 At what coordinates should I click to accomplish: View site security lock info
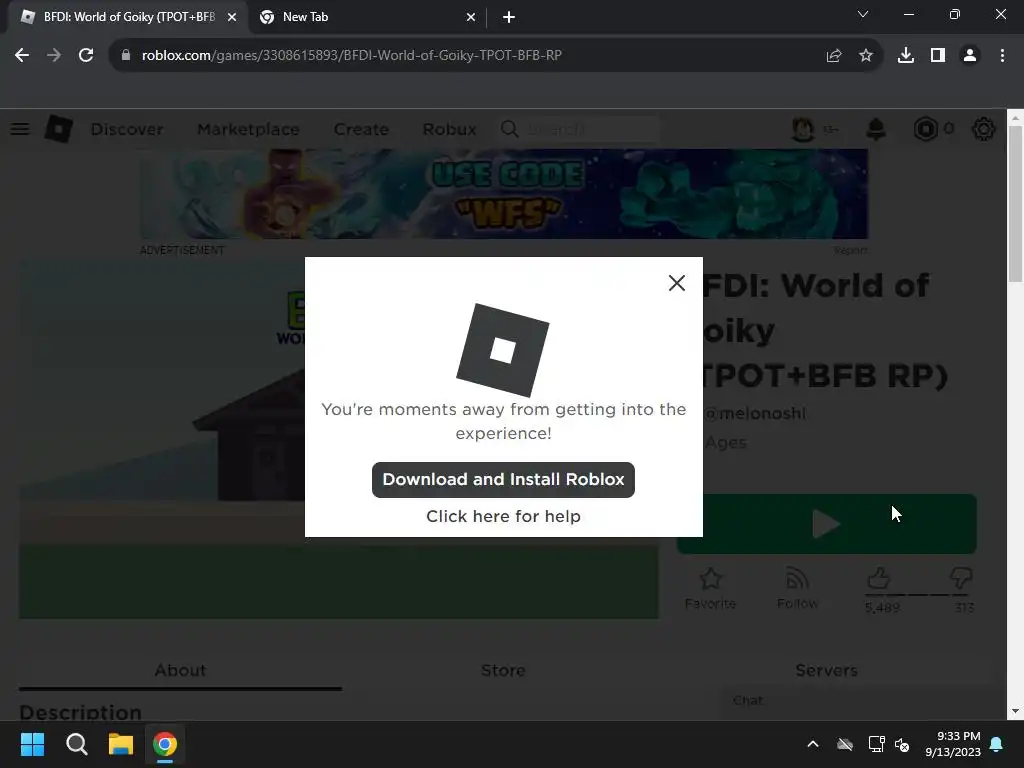pyautogui.click(x=126, y=56)
